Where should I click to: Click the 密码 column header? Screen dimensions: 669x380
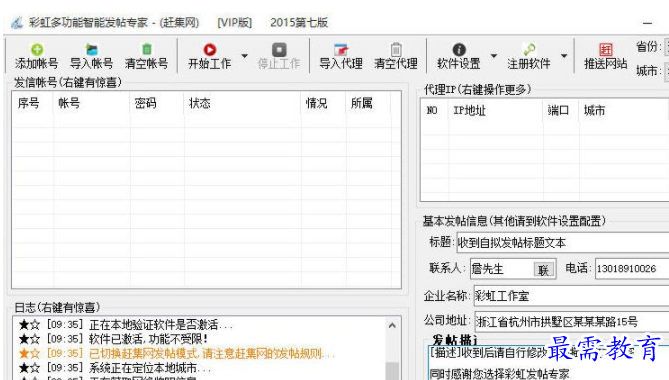pyautogui.click(x=157, y=103)
